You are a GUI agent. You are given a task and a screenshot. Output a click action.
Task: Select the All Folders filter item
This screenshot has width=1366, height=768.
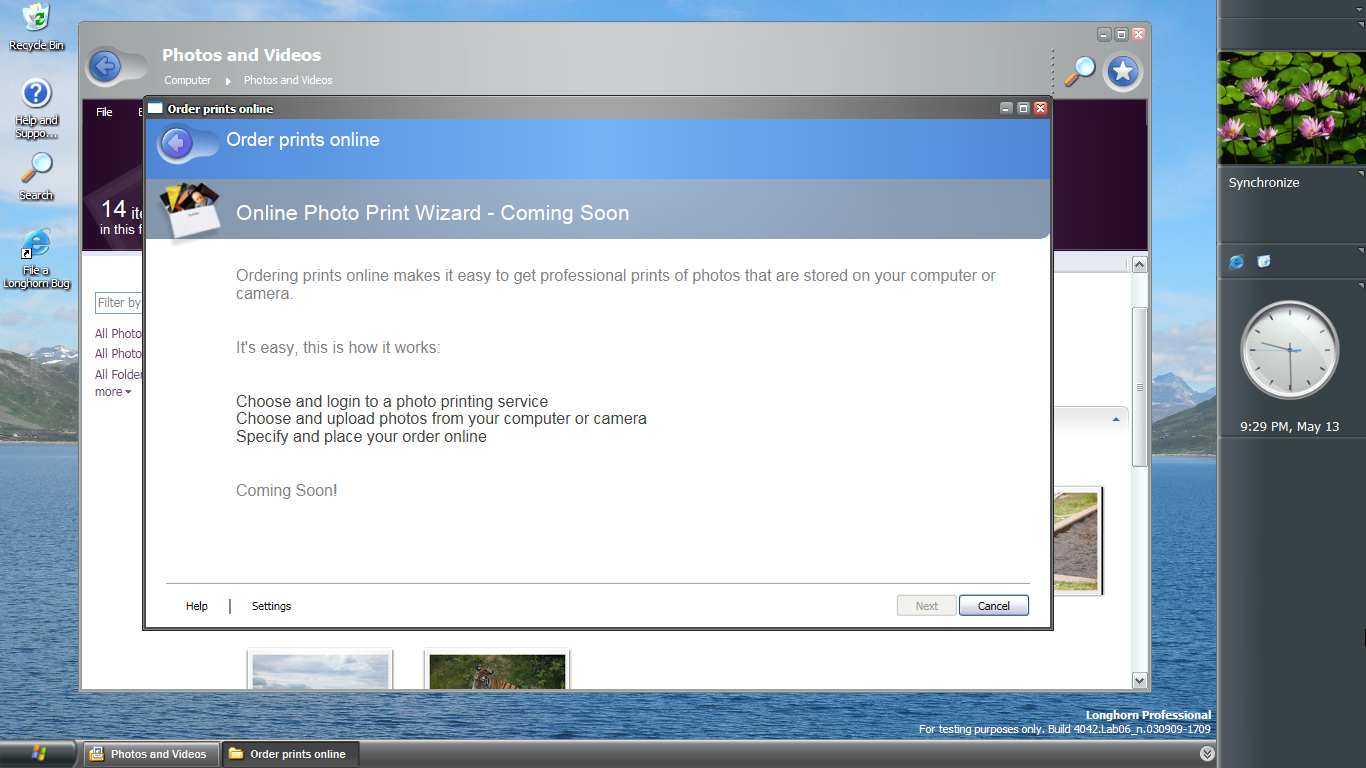pyautogui.click(x=119, y=375)
